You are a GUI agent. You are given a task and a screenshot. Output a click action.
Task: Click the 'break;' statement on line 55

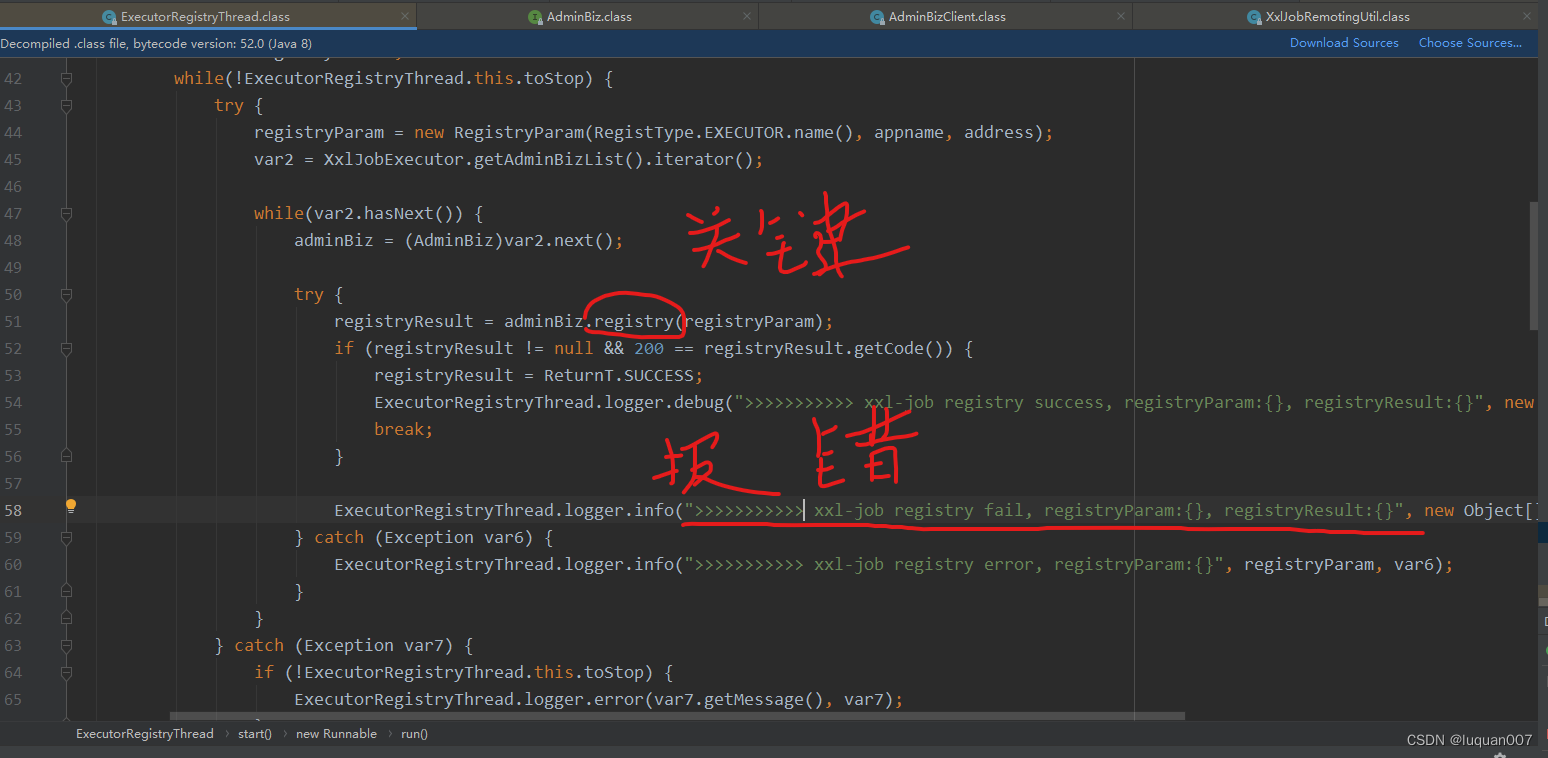tap(404, 429)
